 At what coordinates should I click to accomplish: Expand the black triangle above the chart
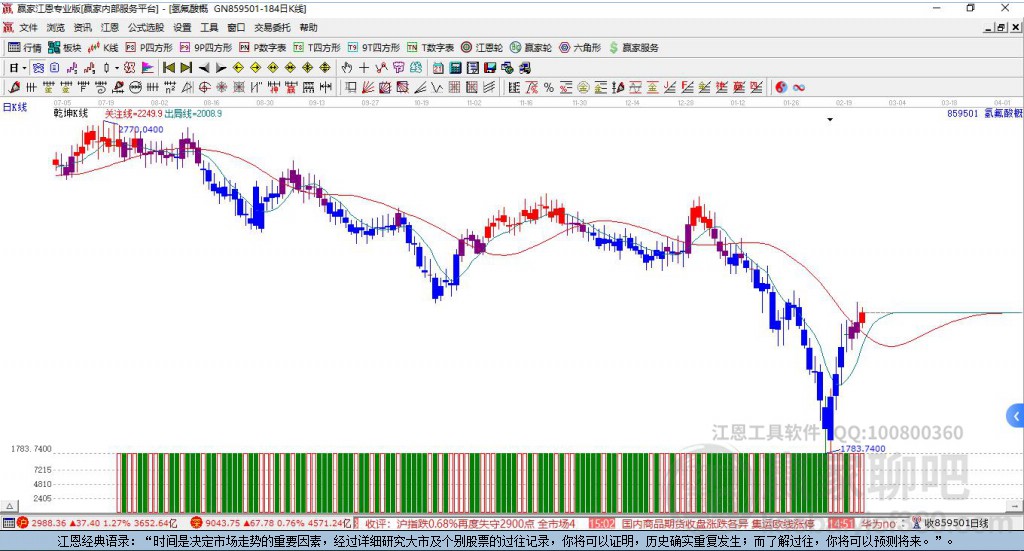tap(830, 119)
